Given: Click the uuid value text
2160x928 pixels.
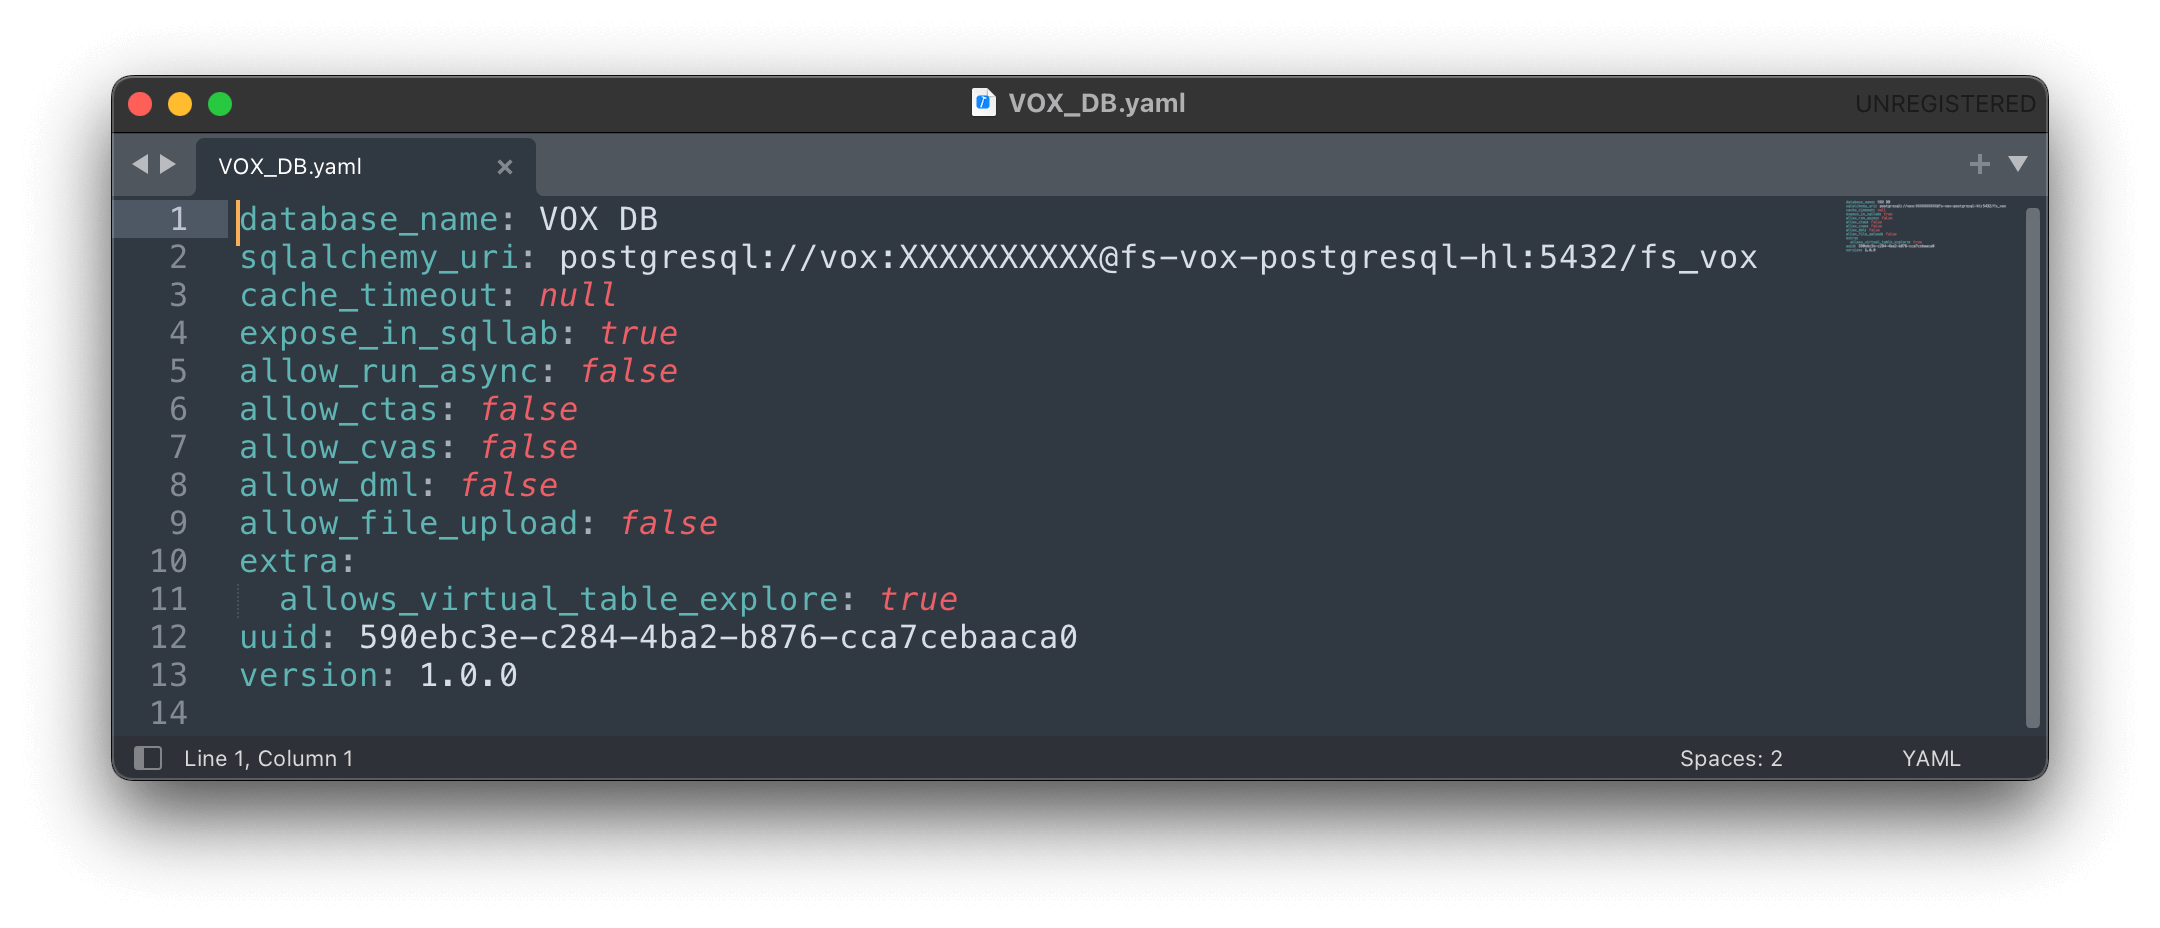Looking at the screenshot, I should [x=717, y=638].
